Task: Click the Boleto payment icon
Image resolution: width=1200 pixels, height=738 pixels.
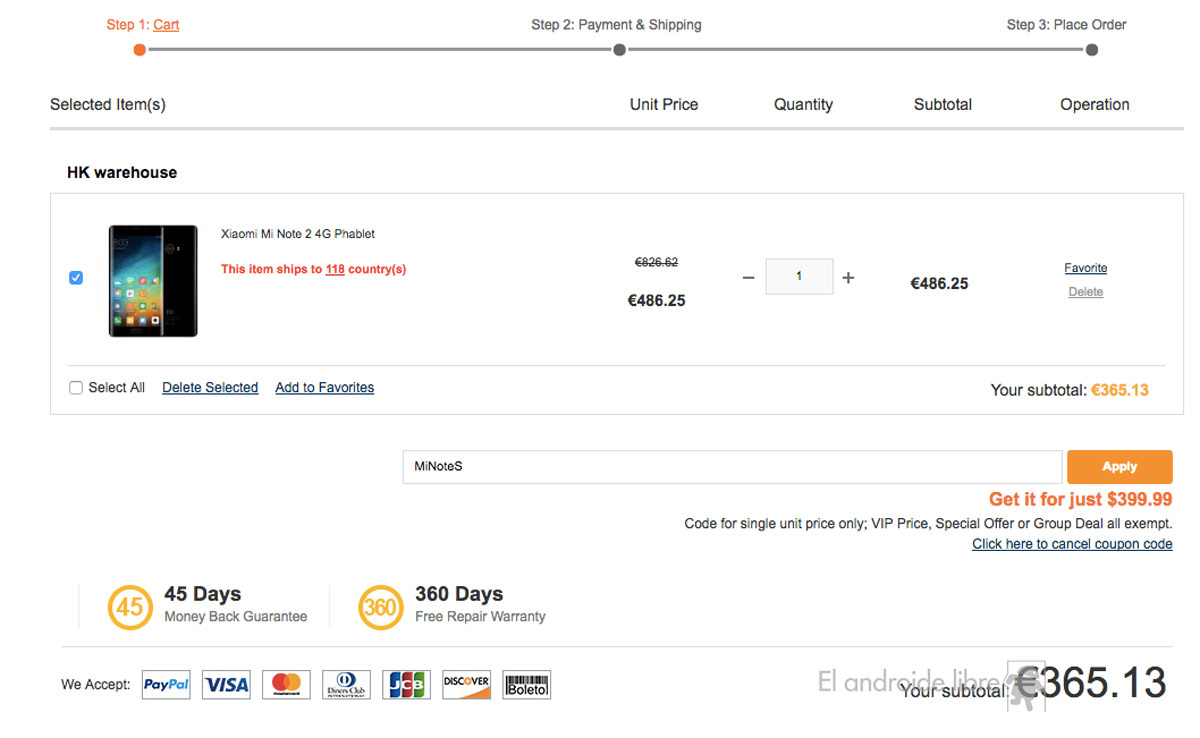Action: click(x=527, y=685)
